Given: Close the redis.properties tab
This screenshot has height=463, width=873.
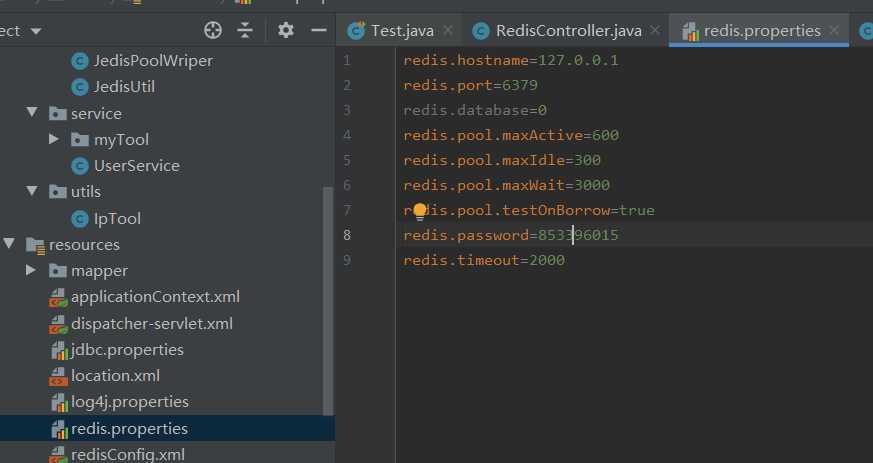Looking at the screenshot, I should (836, 31).
